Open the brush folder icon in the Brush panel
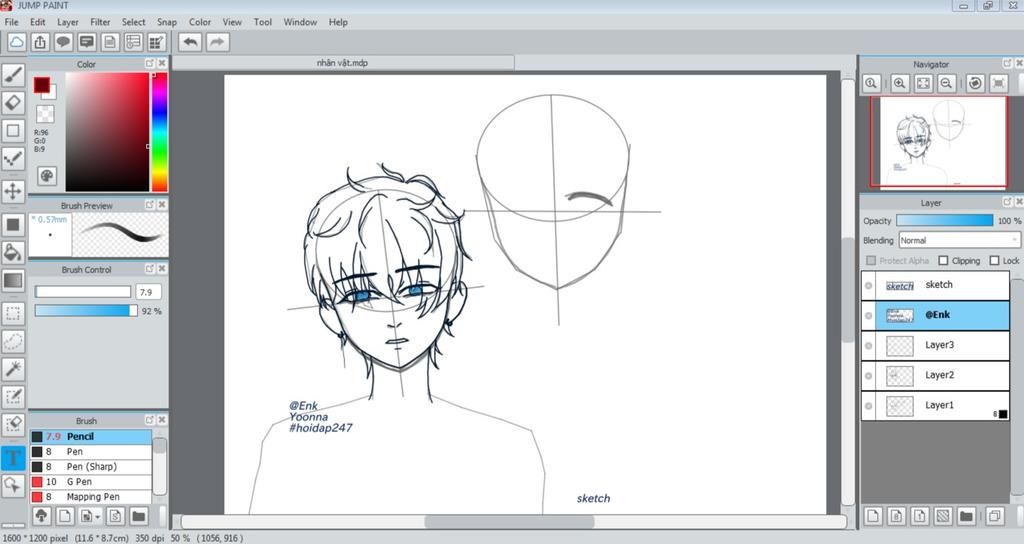The width and height of the screenshot is (1024, 544). [138, 516]
